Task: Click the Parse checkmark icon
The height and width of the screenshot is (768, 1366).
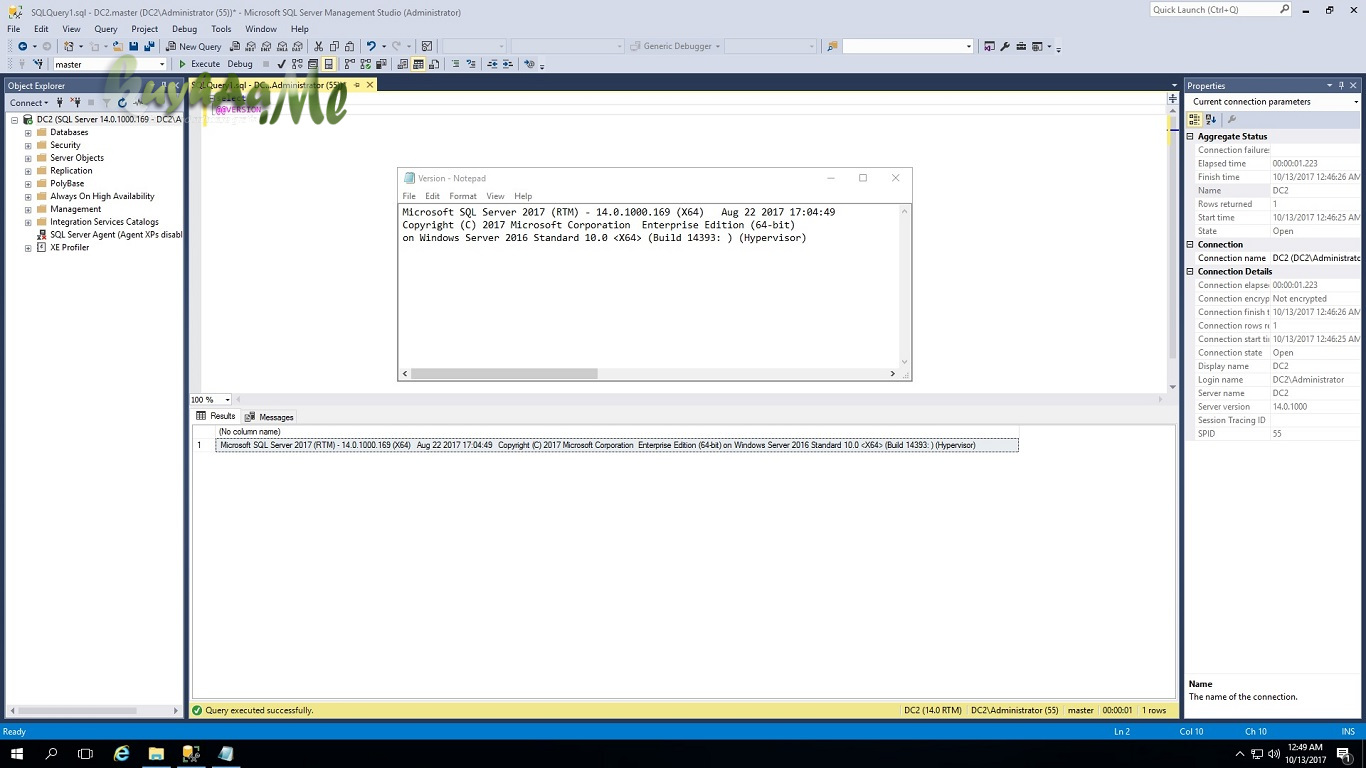Action: click(281, 64)
